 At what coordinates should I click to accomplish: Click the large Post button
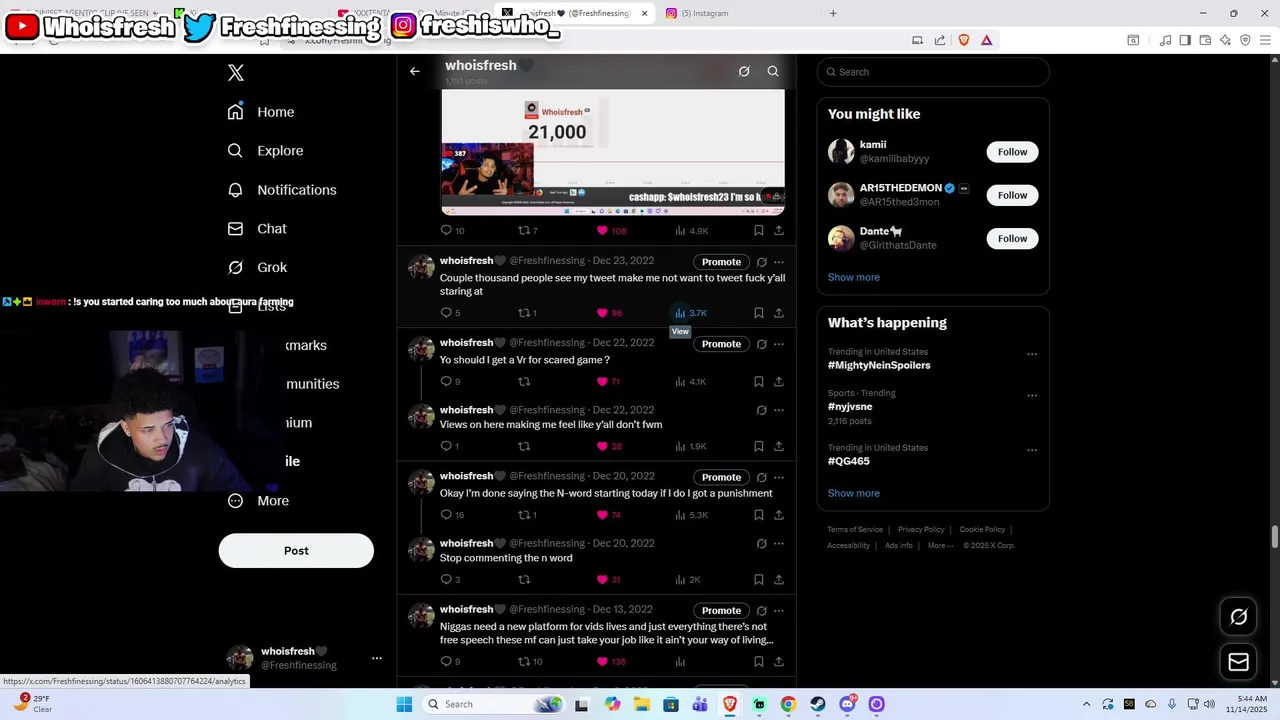(296, 551)
